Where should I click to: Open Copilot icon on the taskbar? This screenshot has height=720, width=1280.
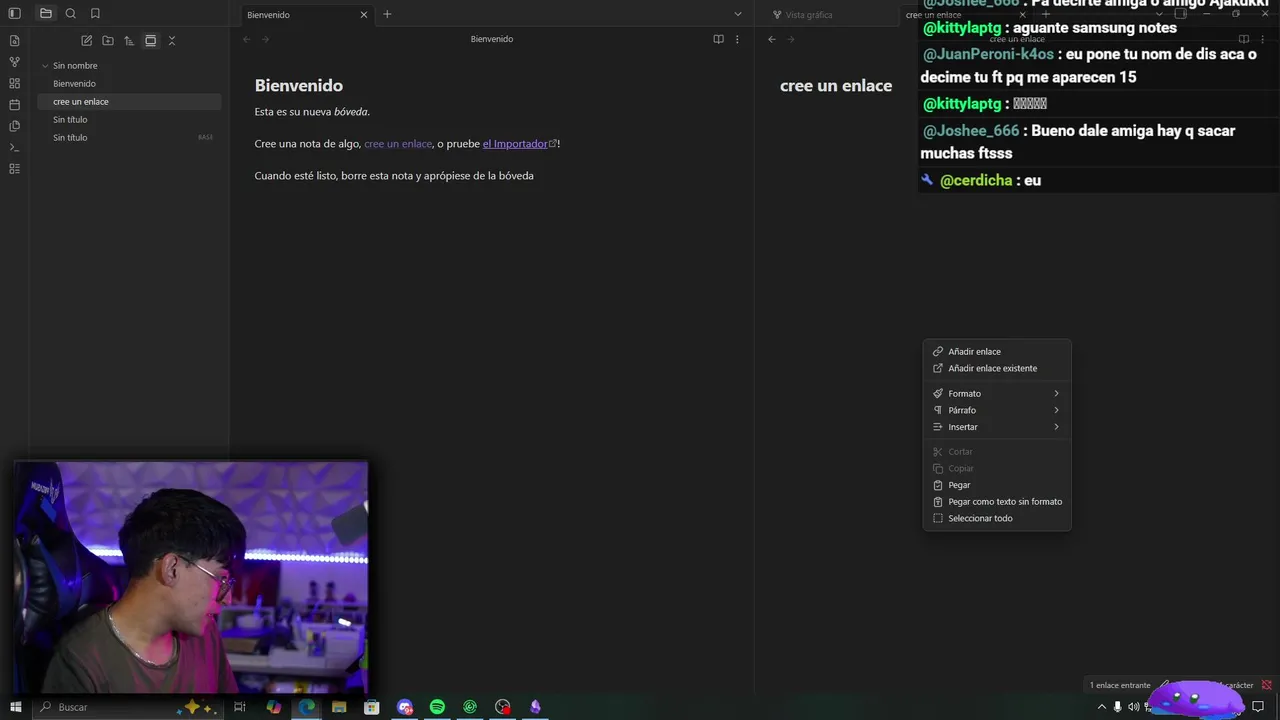(x=274, y=707)
